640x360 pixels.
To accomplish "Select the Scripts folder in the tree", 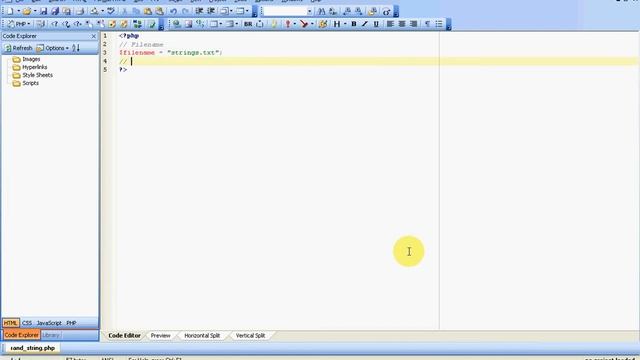I will click(31, 83).
